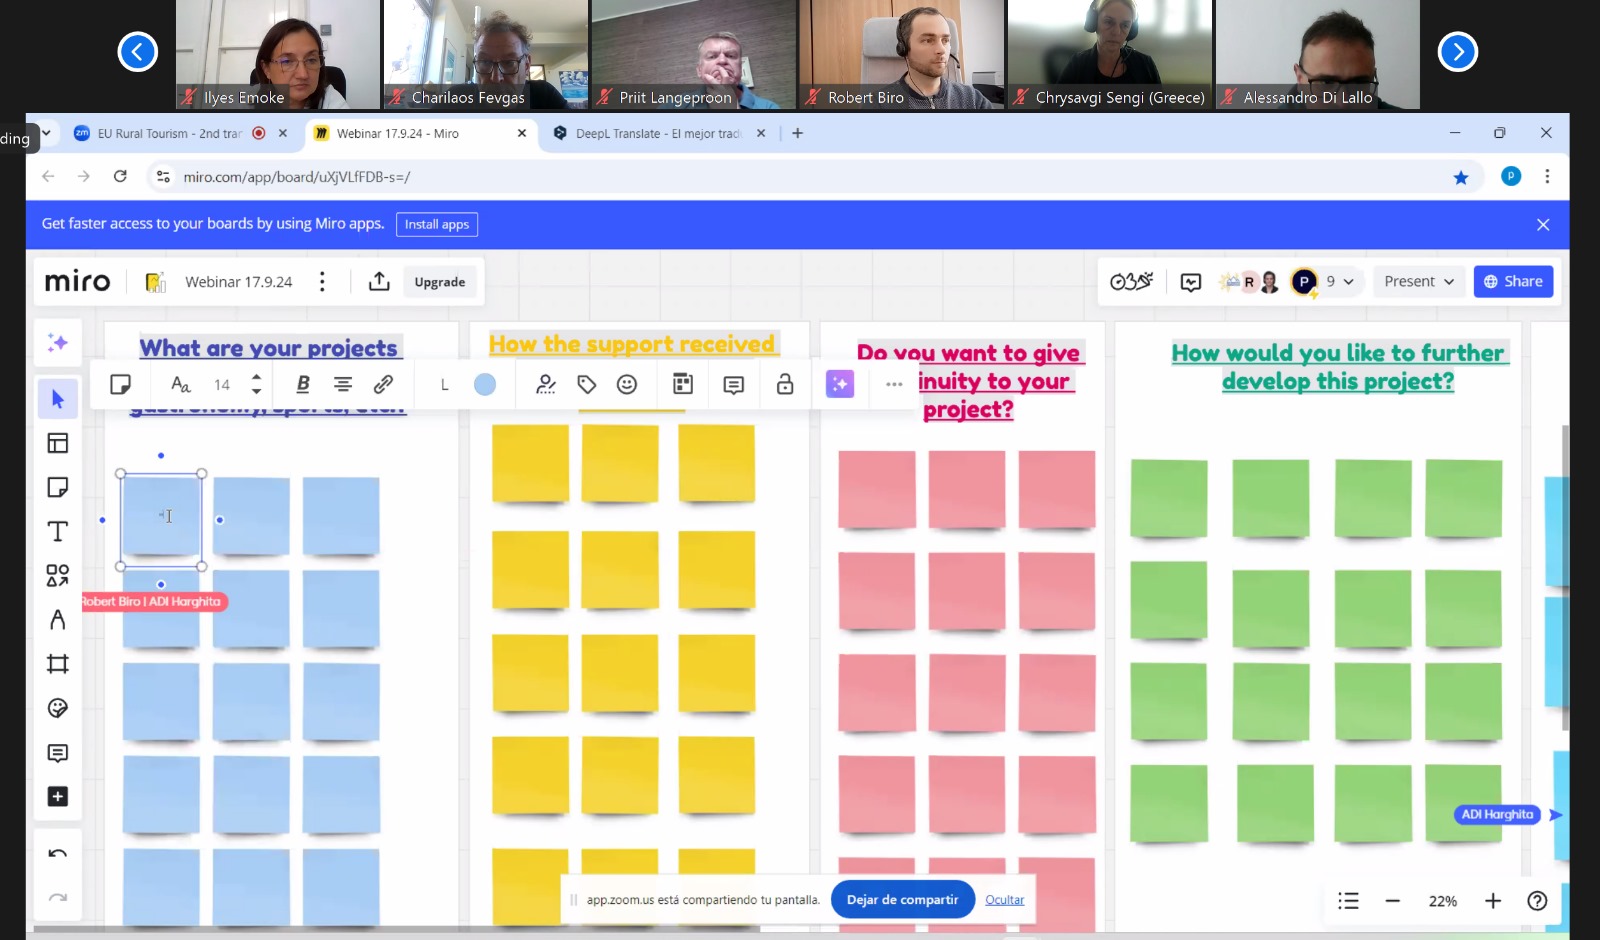Bookmark this page with the star icon
This screenshot has height=940, width=1600.
tap(1461, 177)
